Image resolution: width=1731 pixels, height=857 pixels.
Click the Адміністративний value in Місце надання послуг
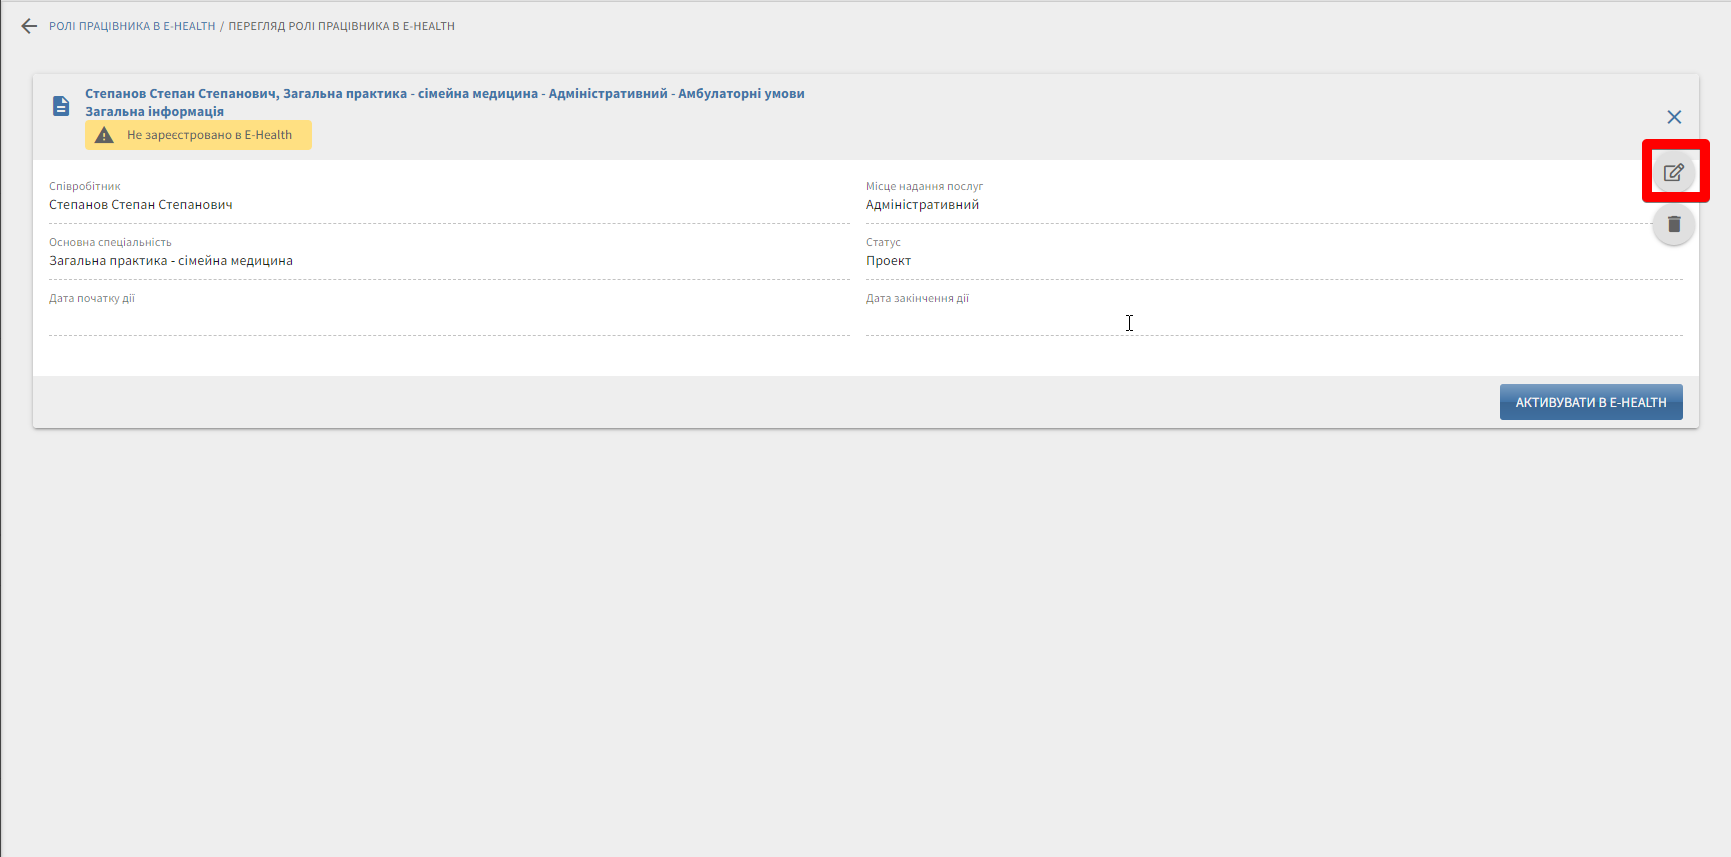922,205
